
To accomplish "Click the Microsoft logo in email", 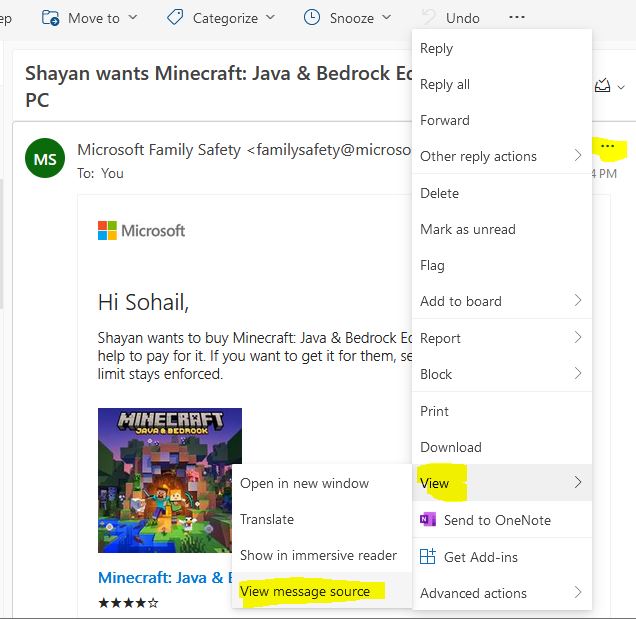I will [141, 230].
